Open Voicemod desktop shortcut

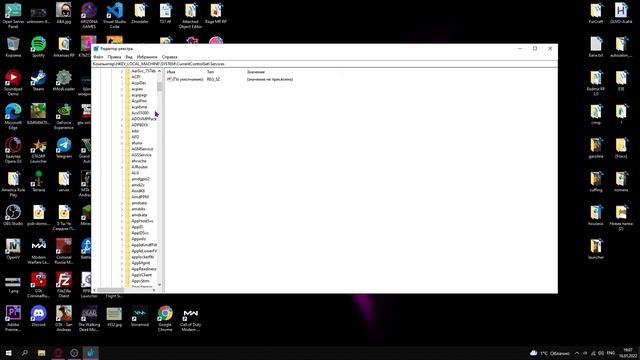pyautogui.click(x=140, y=316)
